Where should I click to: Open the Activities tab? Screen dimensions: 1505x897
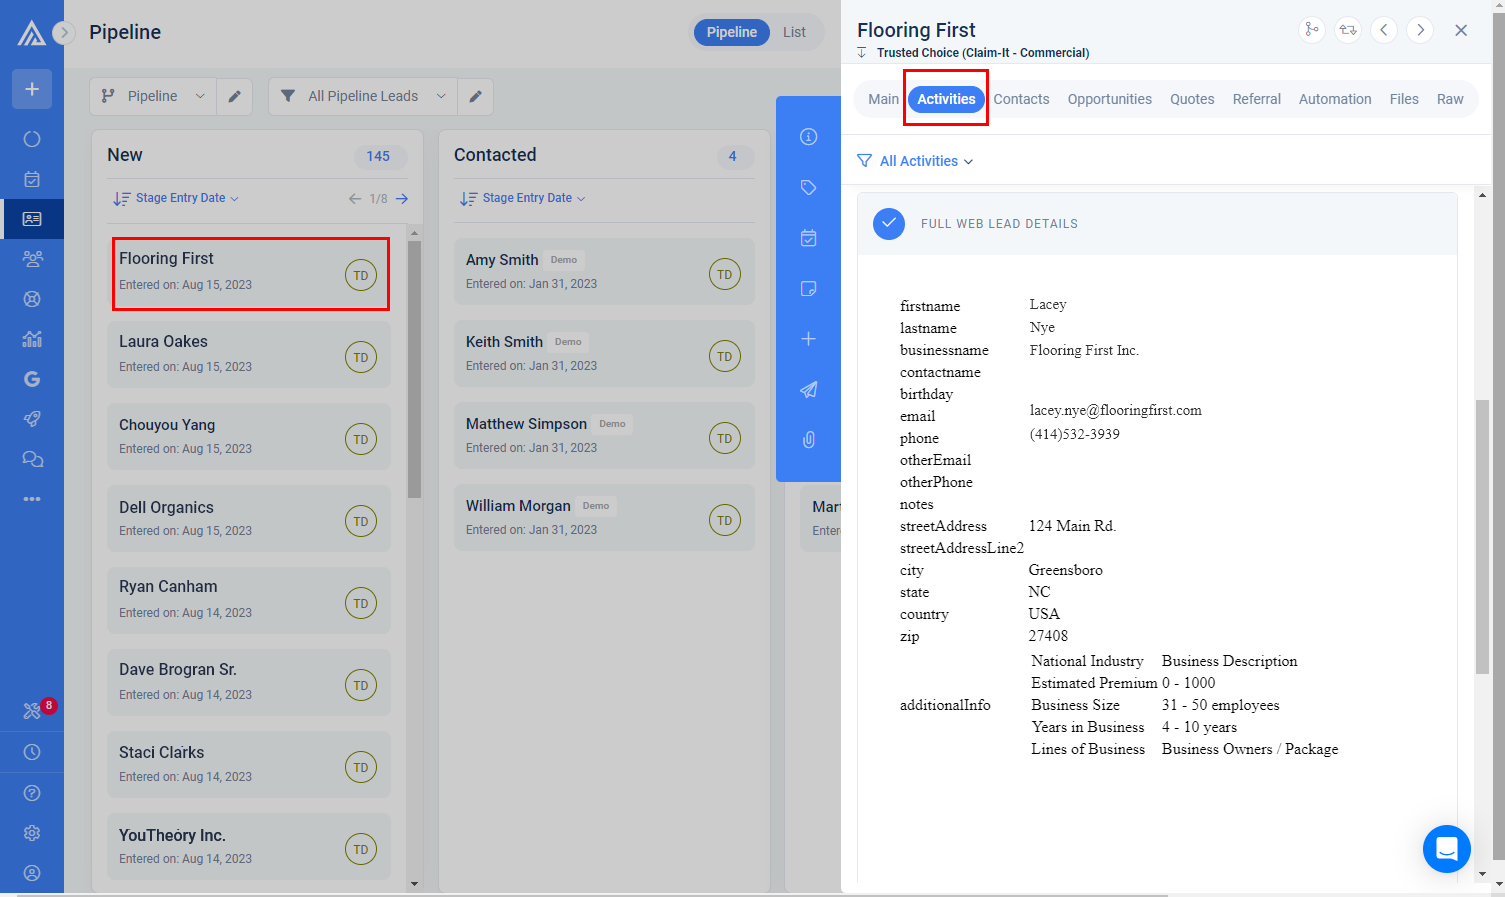point(946,99)
